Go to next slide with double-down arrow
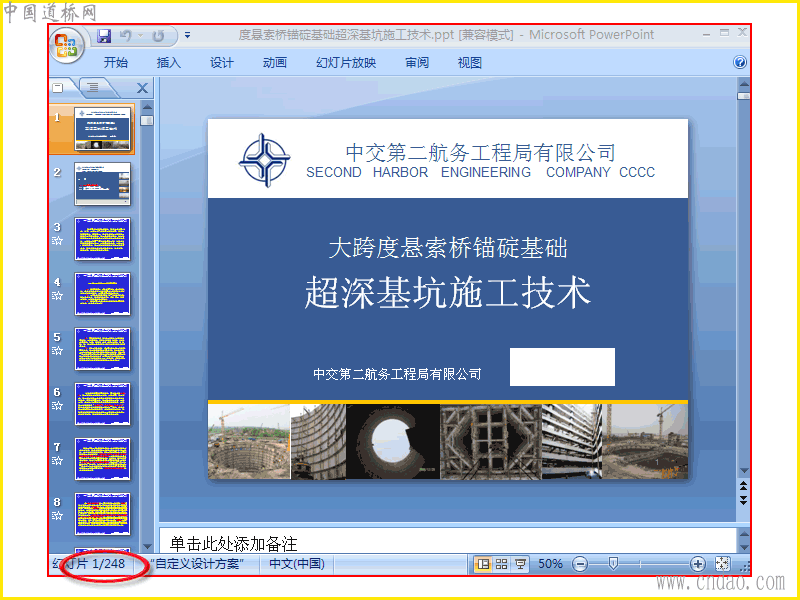The height and width of the screenshot is (600, 800). point(744,500)
